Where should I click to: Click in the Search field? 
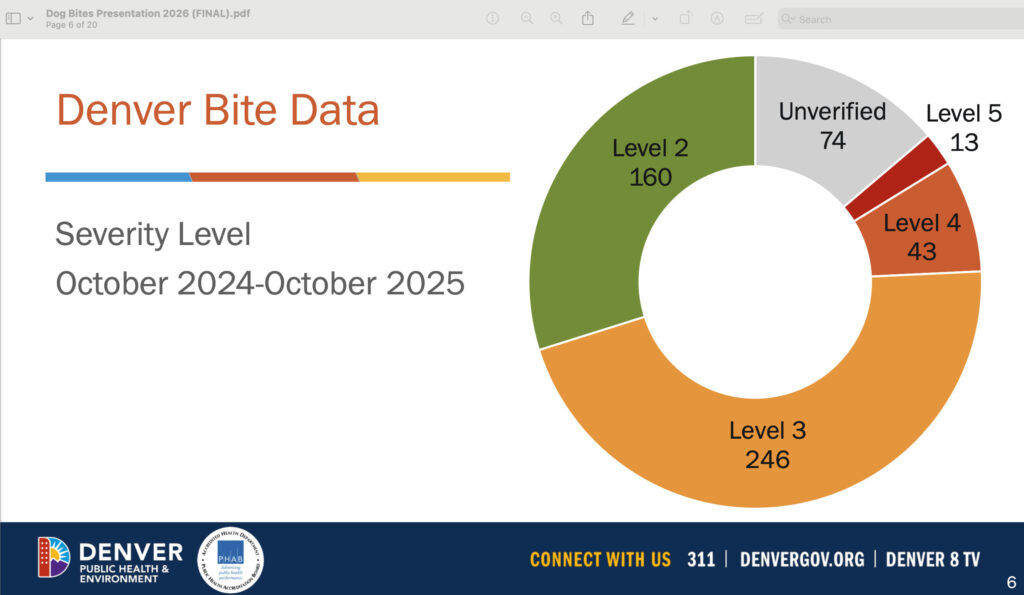pyautogui.click(x=900, y=19)
